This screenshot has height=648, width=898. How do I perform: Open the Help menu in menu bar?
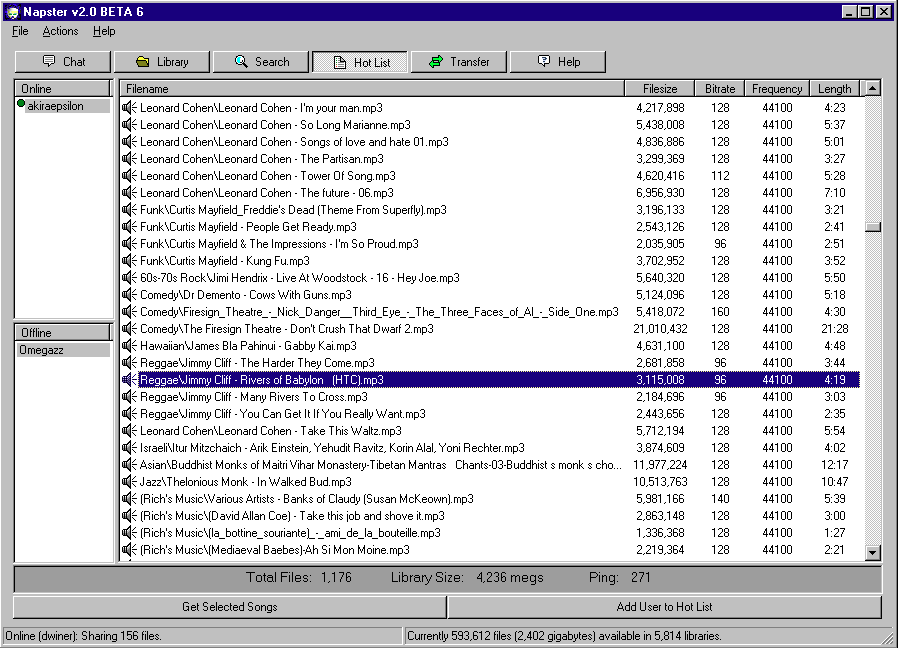[104, 31]
